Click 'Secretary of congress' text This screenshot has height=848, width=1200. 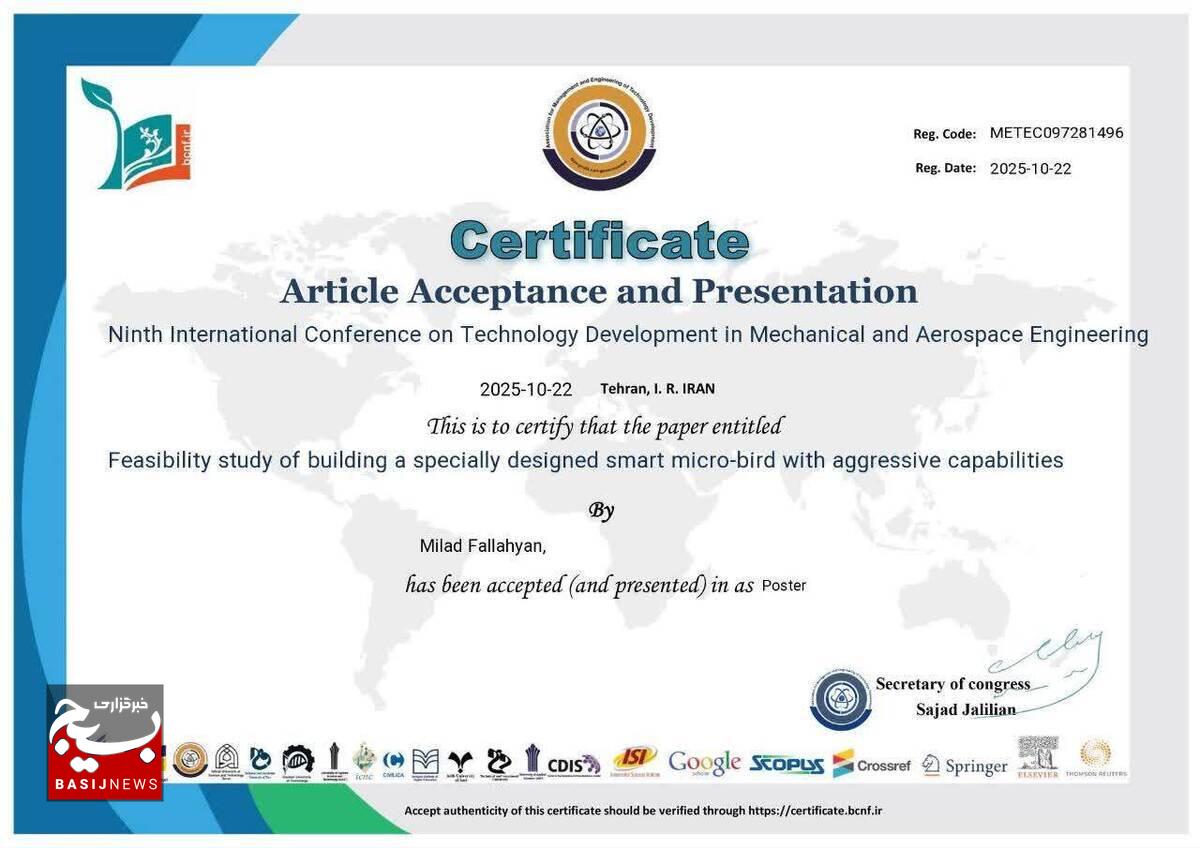point(953,685)
